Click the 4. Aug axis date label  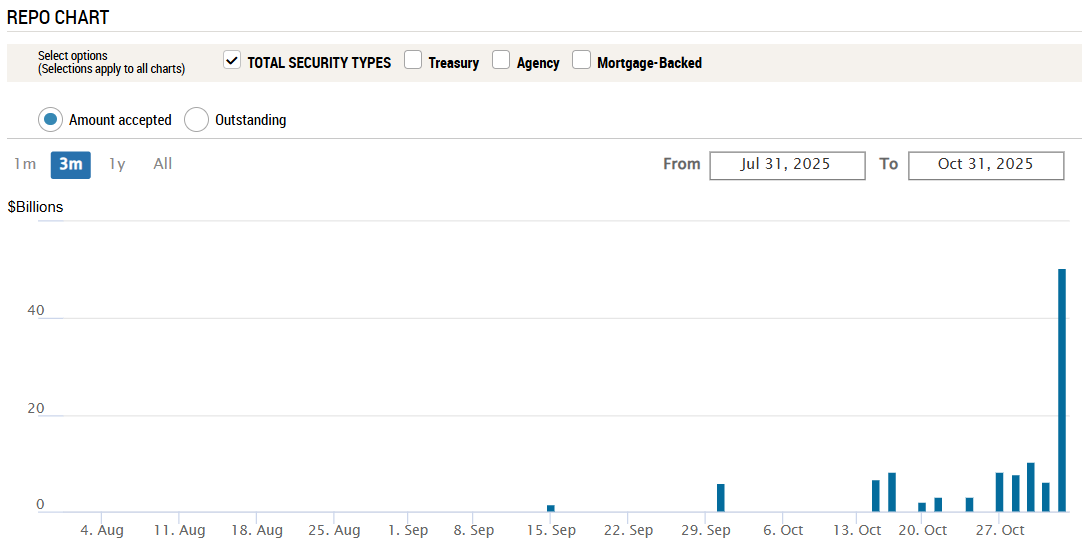[101, 530]
